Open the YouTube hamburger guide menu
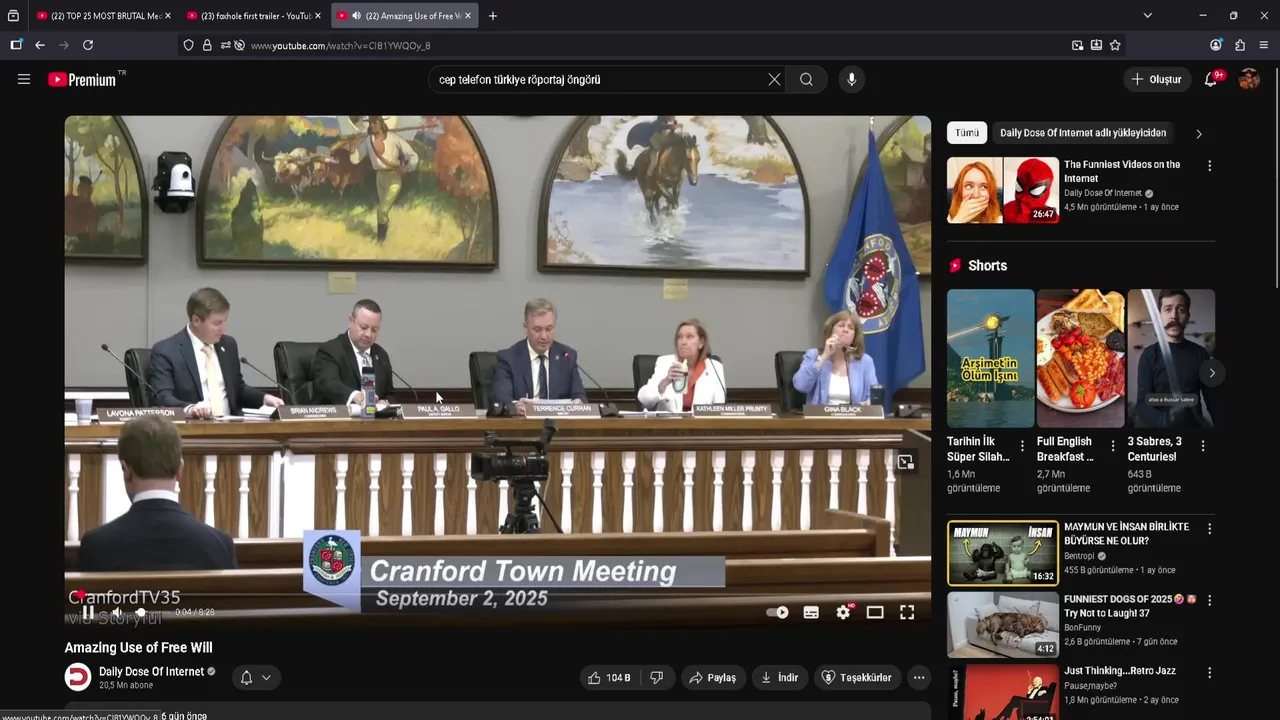This screenshot has width=1280, height=720. [24, 79]
